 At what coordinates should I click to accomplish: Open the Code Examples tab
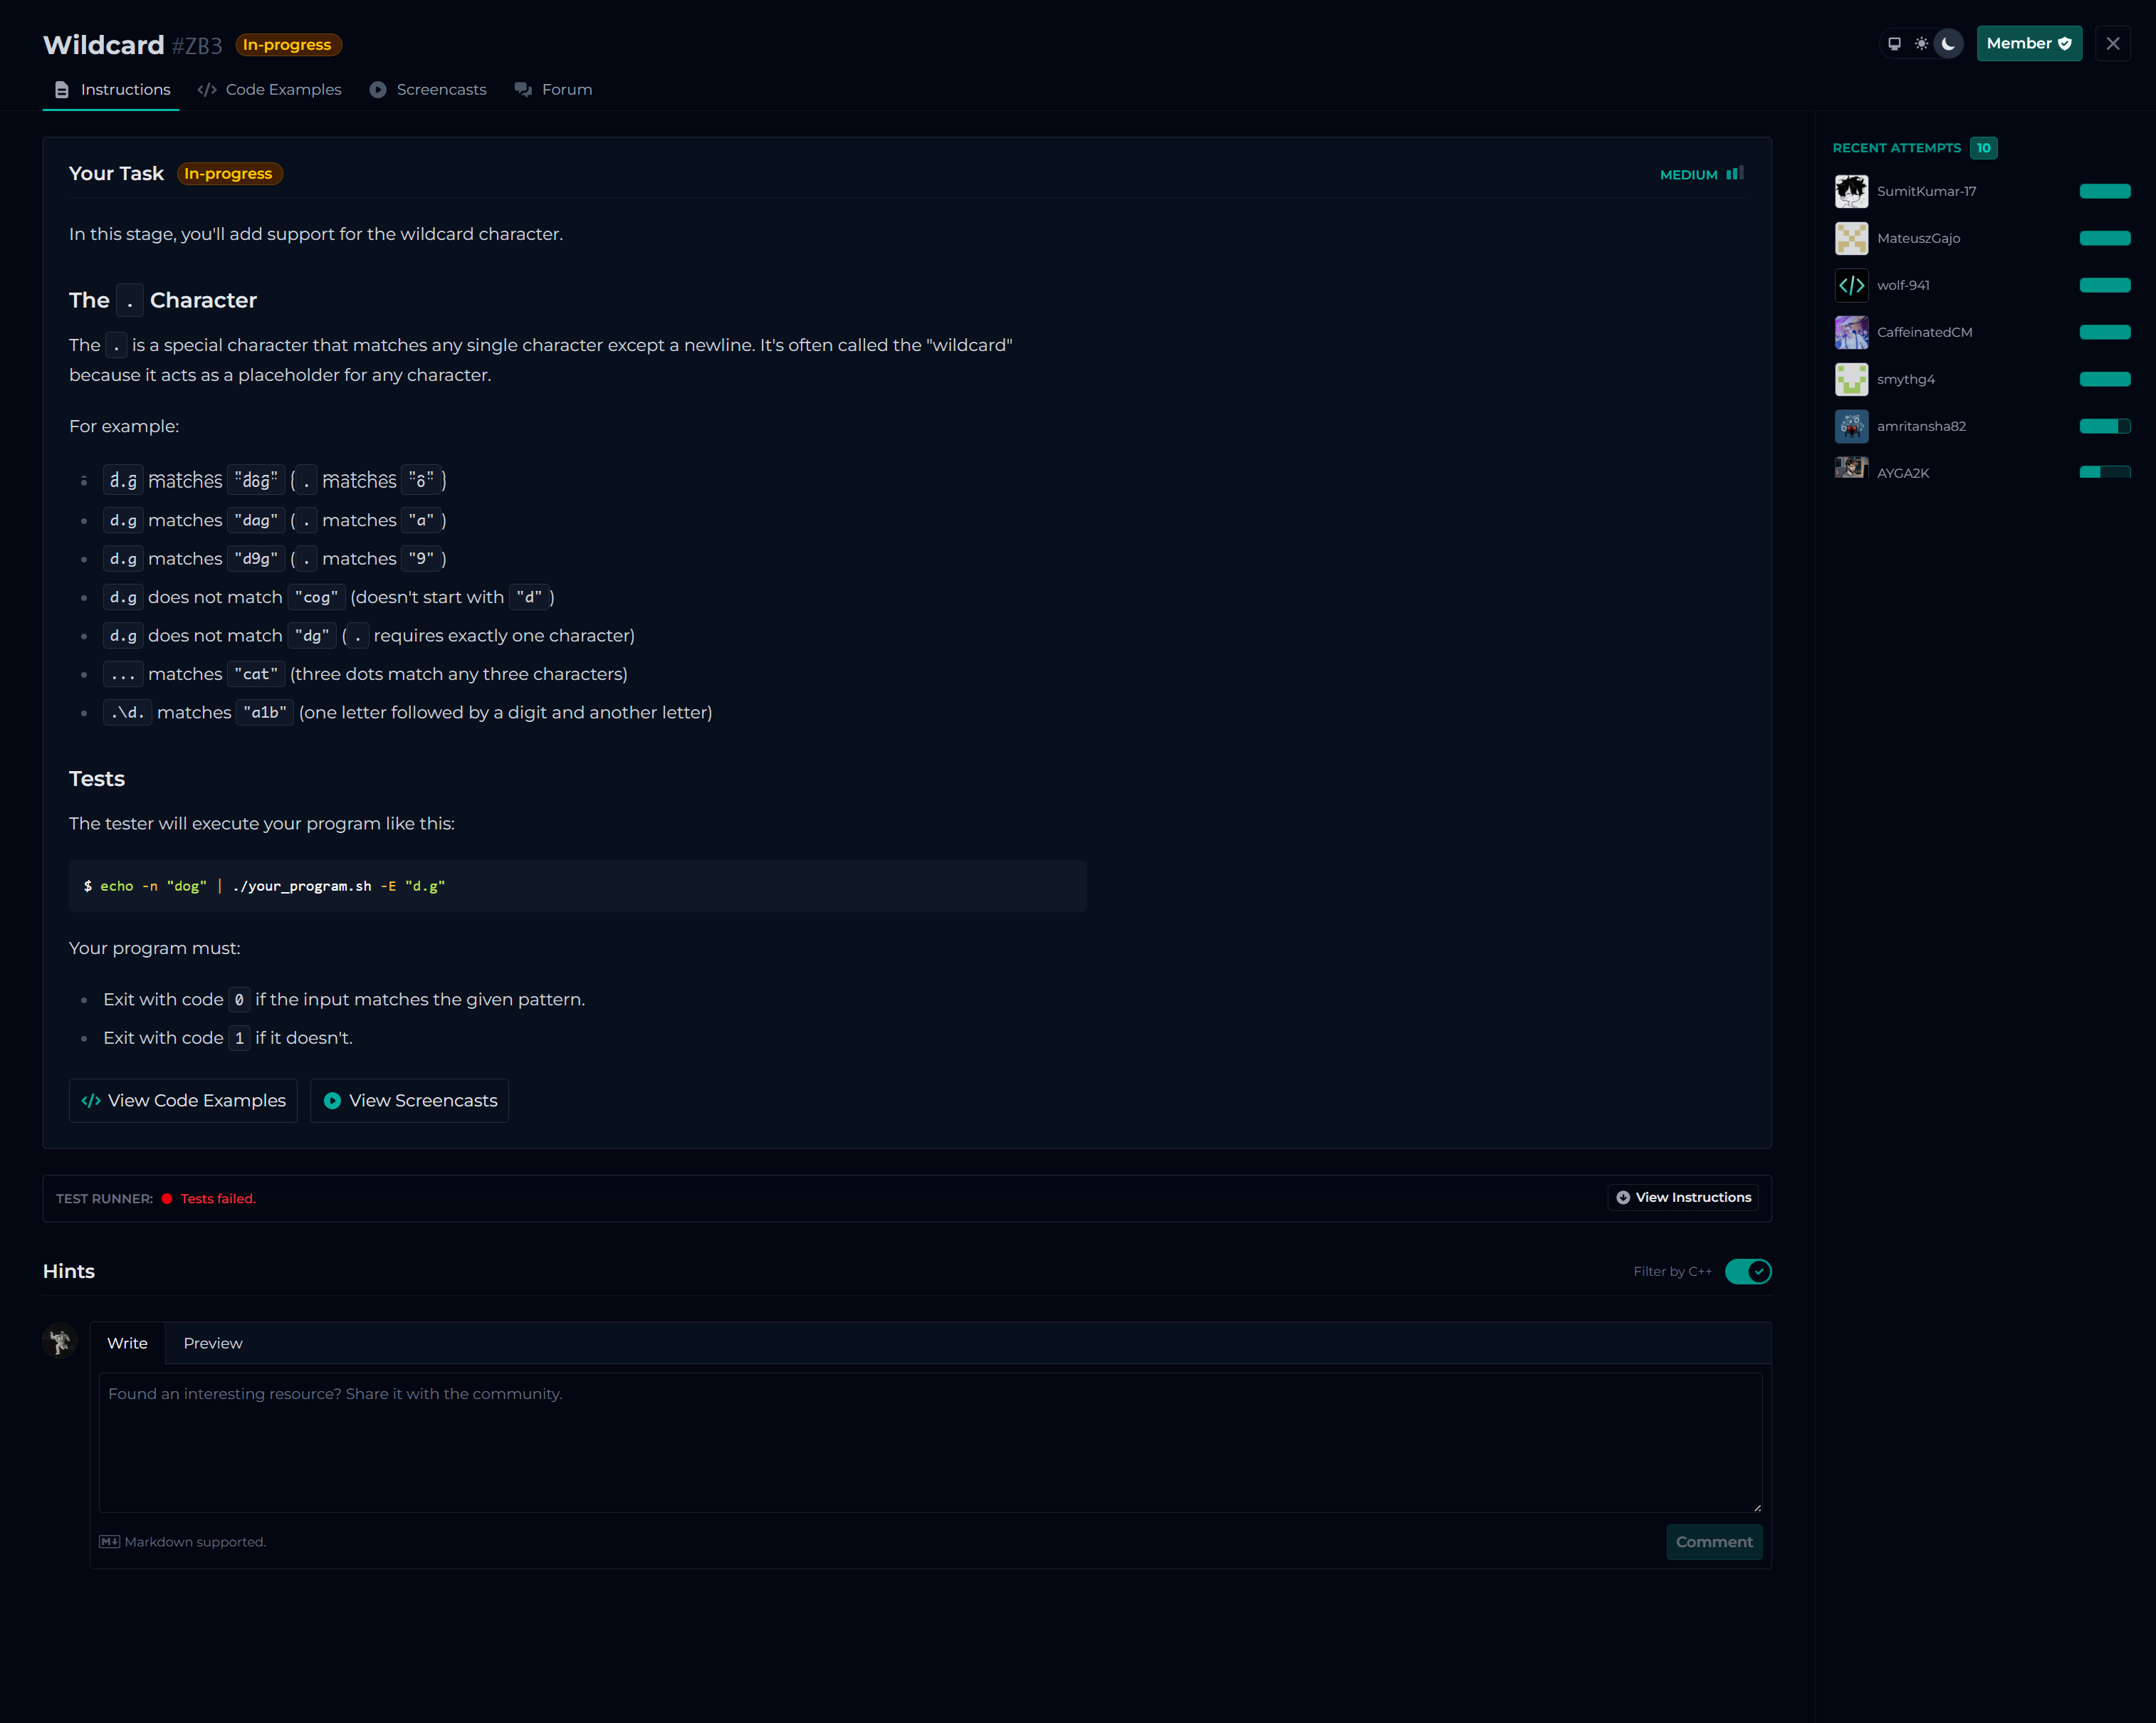click(270, 90)
